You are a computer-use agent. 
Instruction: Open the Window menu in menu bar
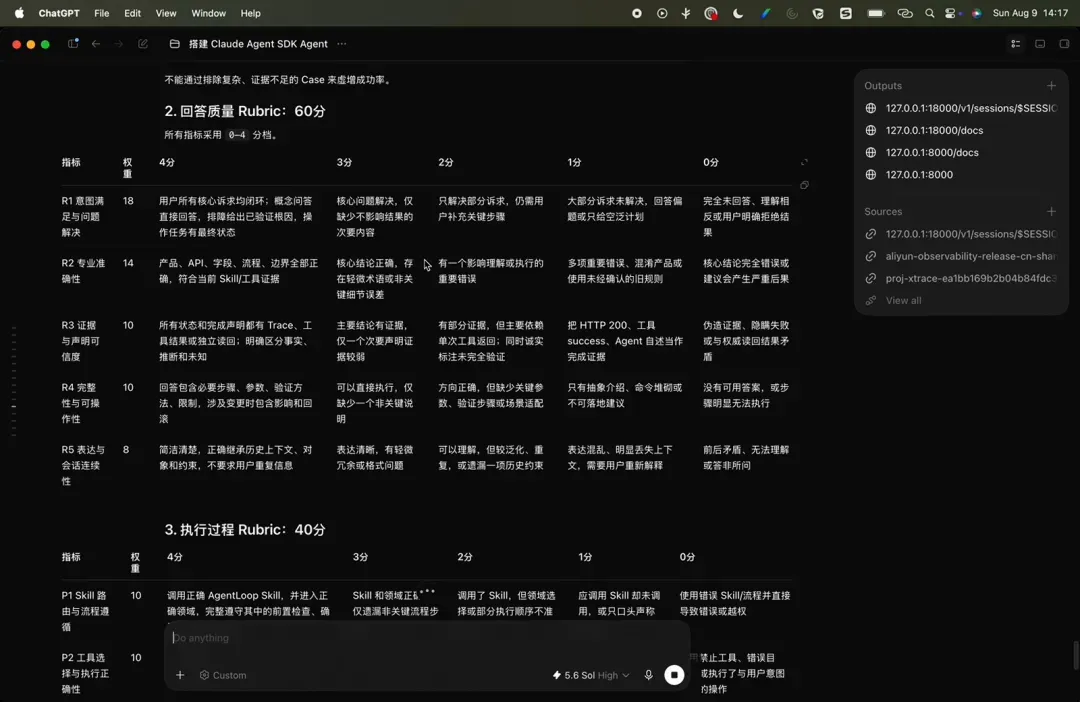coord(208,13)
